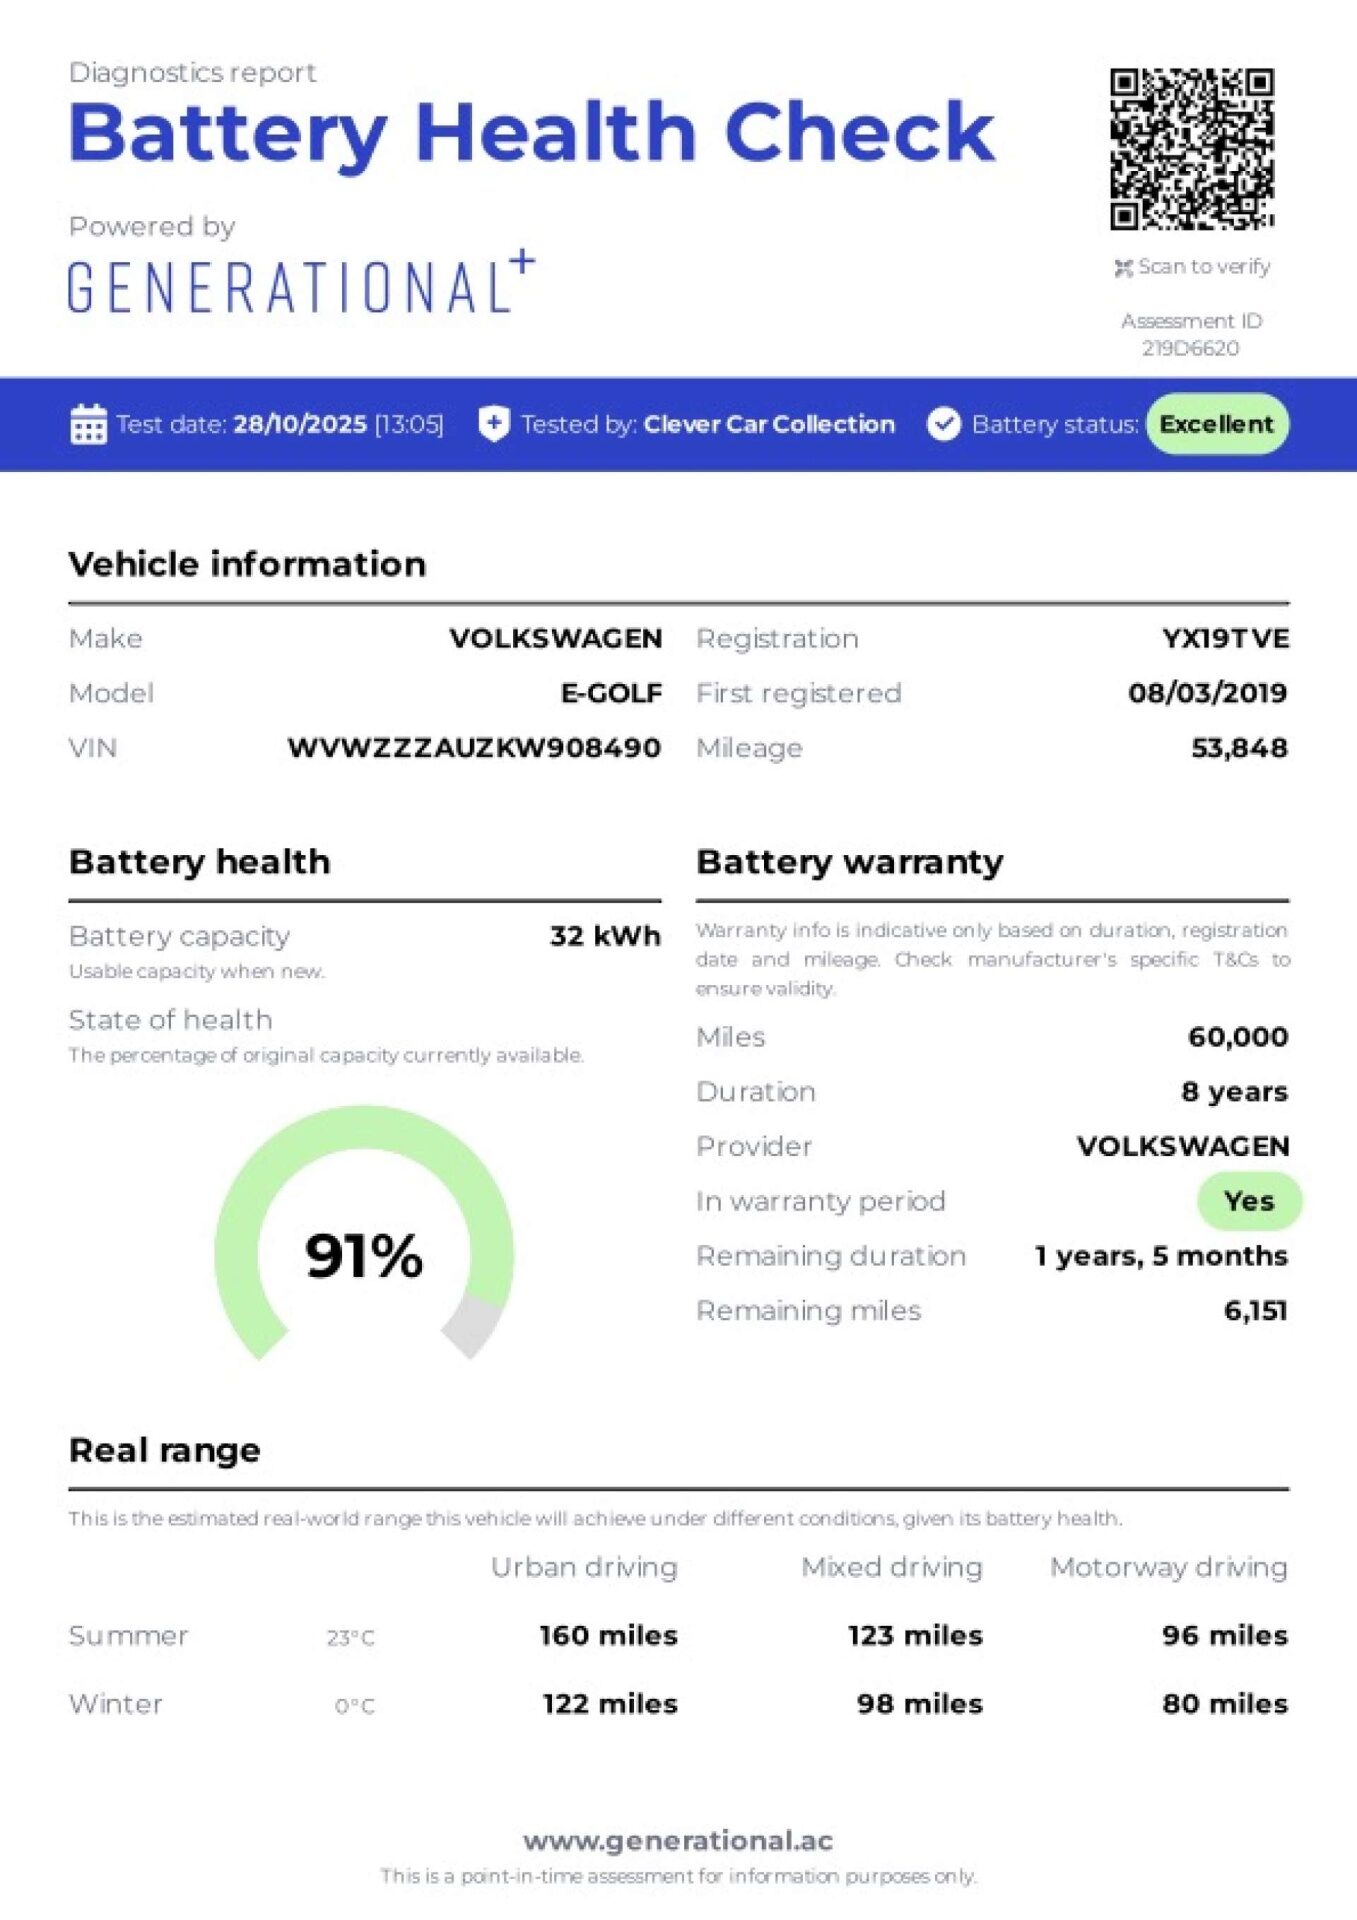Select the summer motorway range 96 miles
This screenshot has width=1357, height=1920.
pyautogui.click(x=1225, y=1635)
